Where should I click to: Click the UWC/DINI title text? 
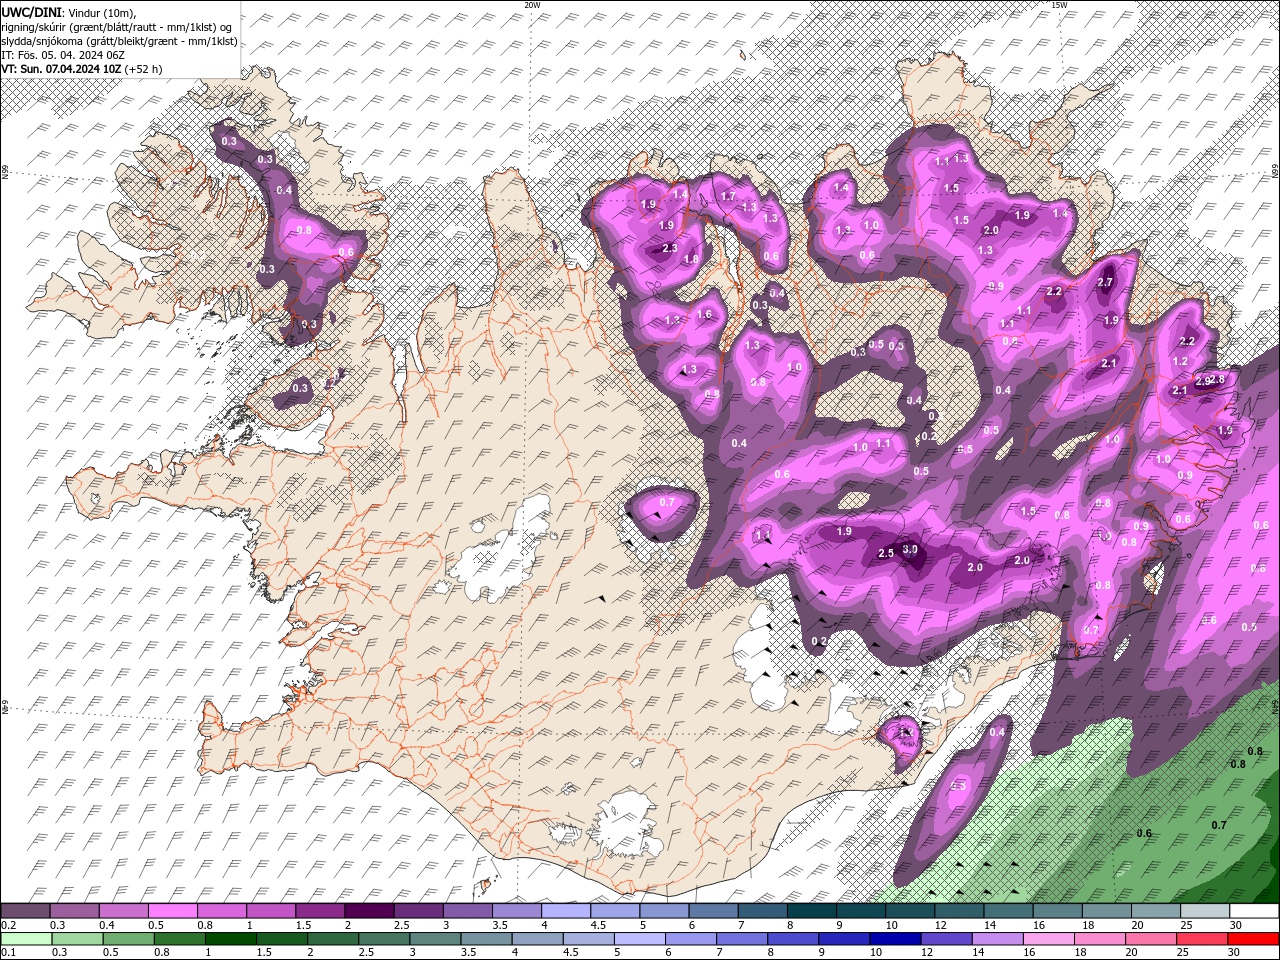pos(30,11)
